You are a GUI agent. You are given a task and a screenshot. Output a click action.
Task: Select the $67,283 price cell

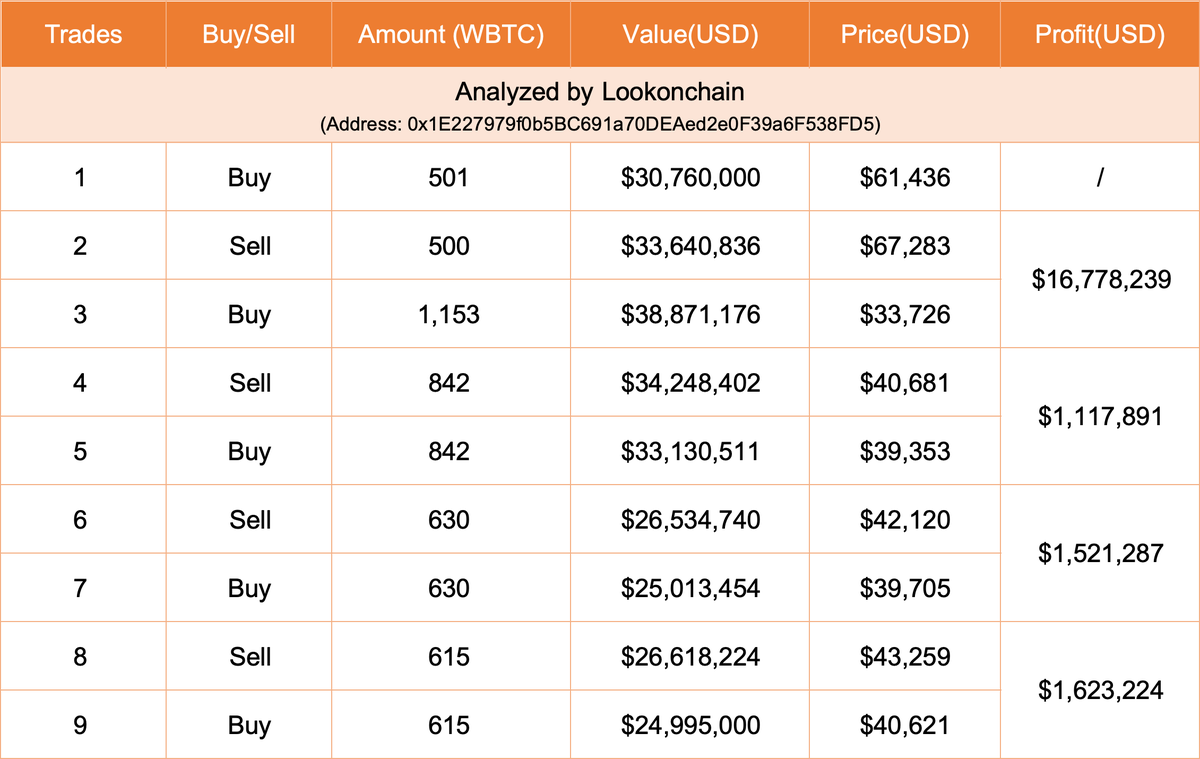tap(905, 246)
